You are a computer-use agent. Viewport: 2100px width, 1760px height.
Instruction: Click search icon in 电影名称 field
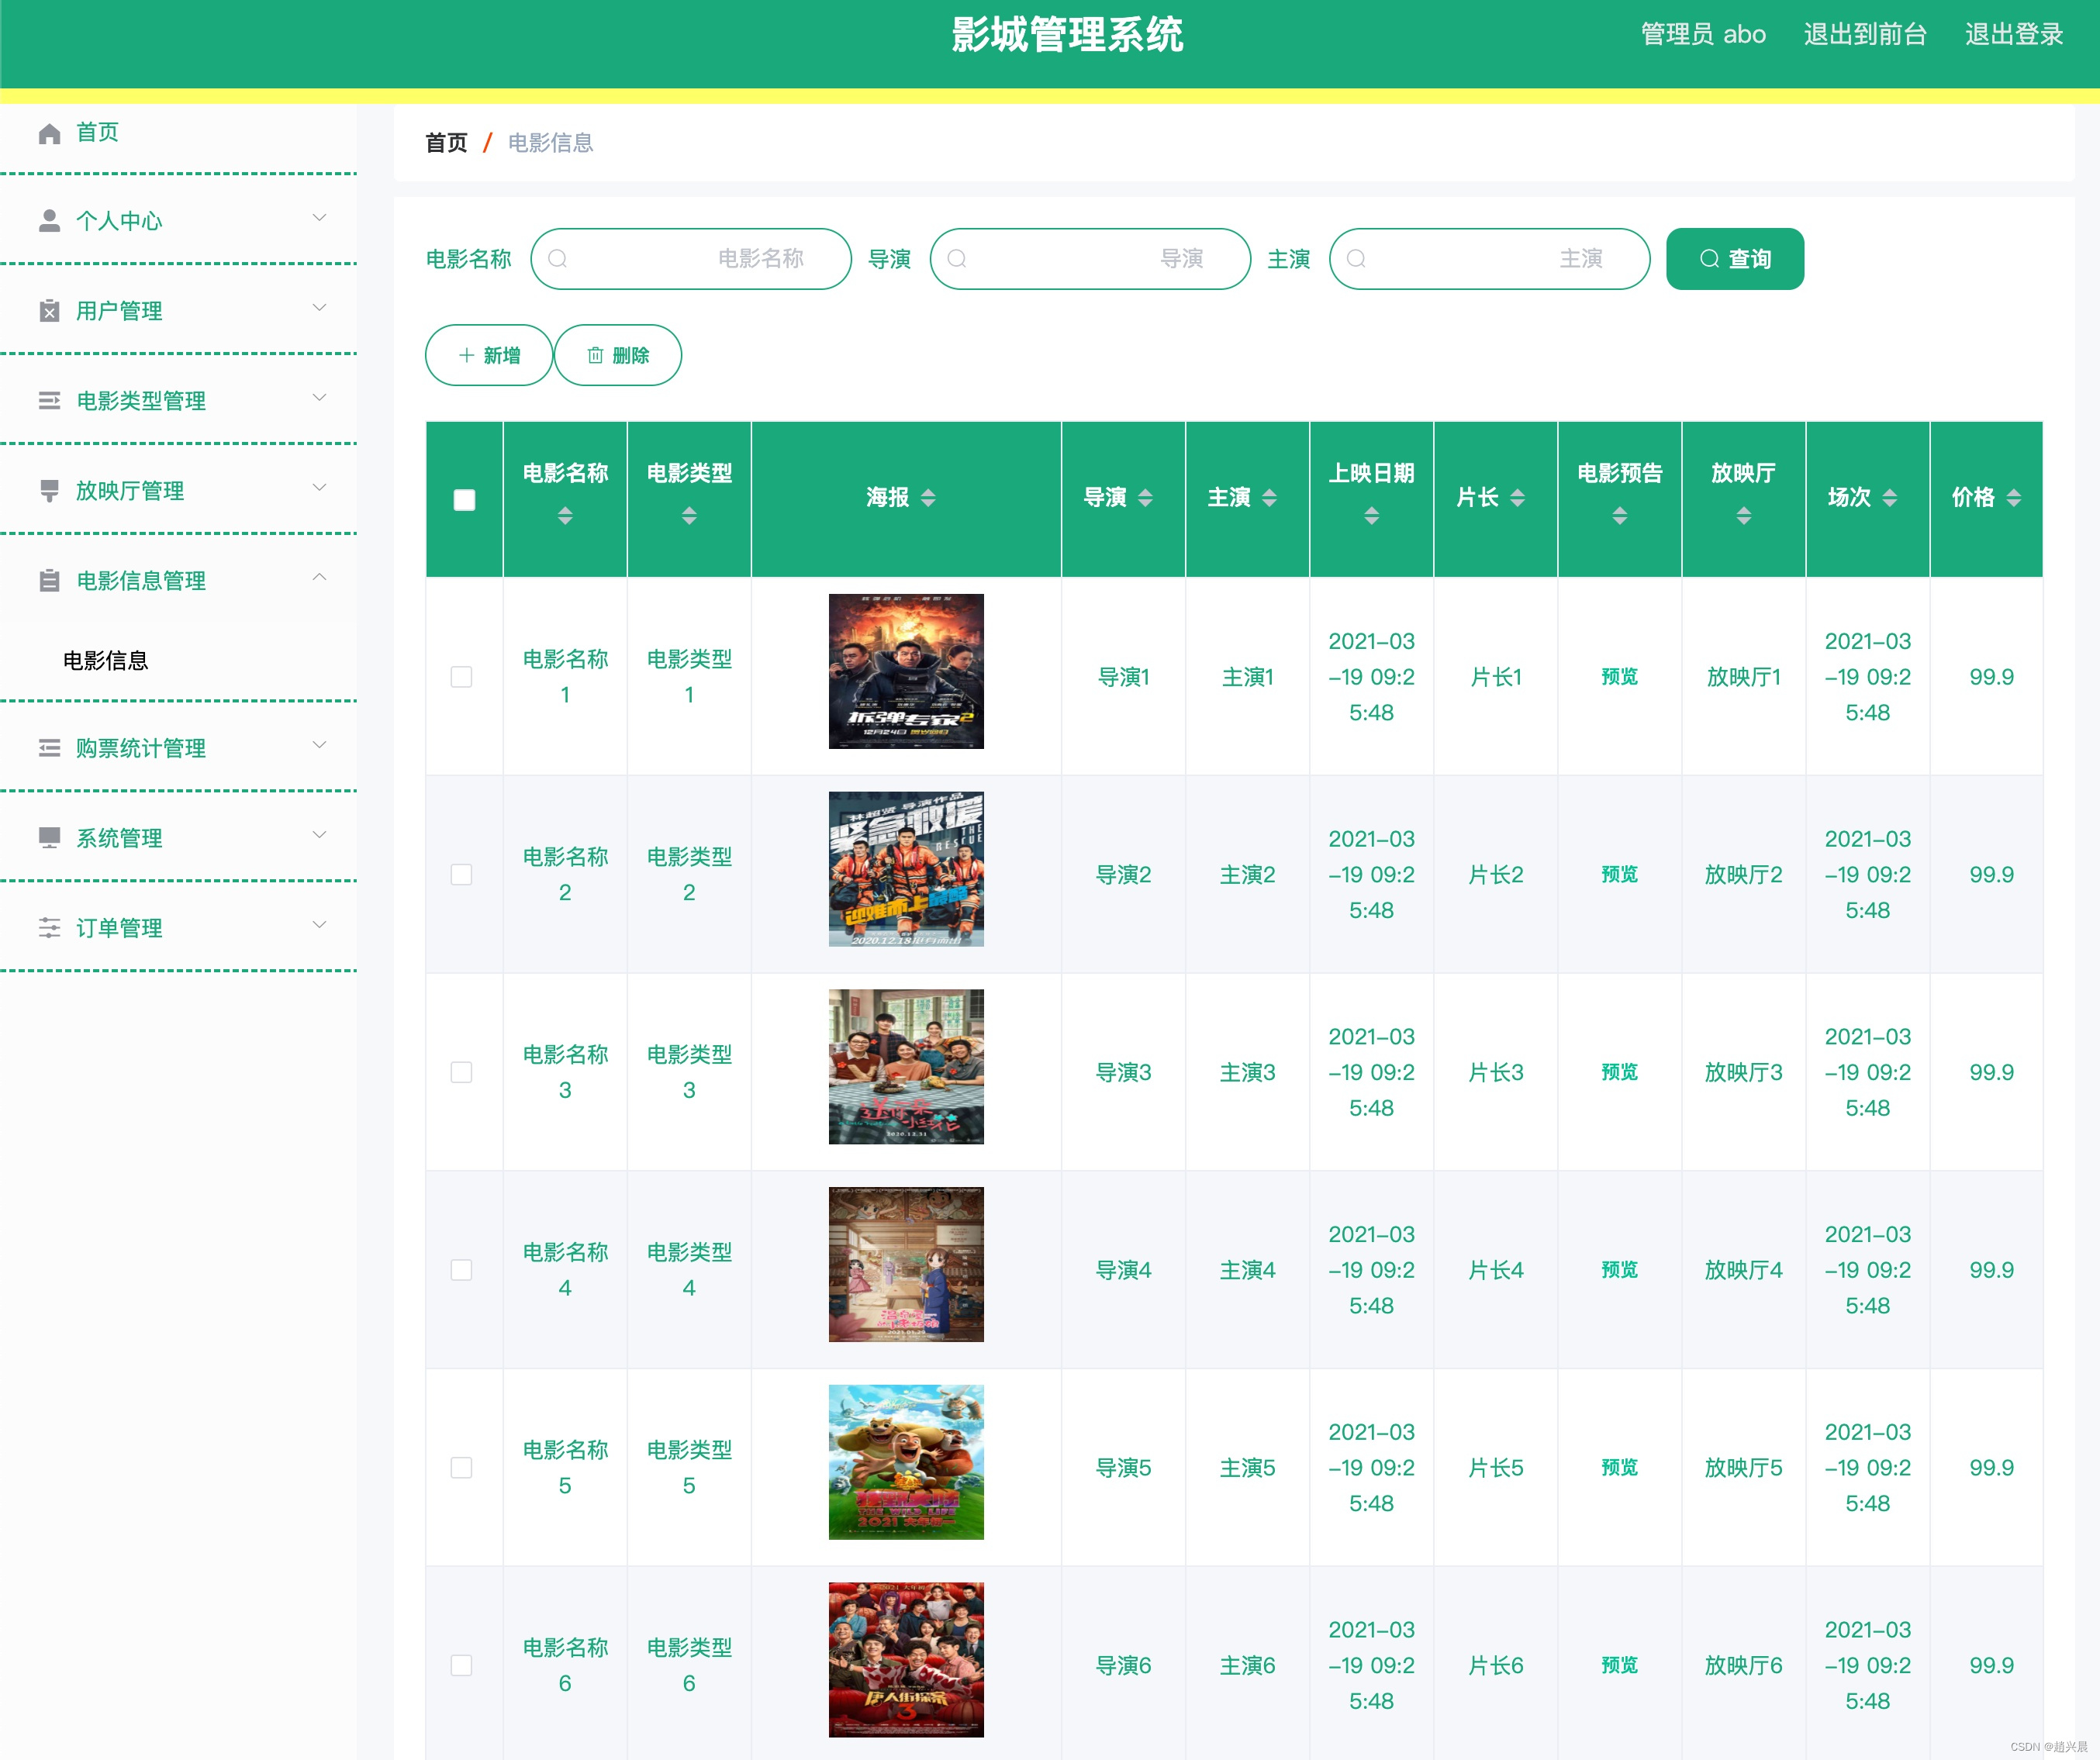558,259
